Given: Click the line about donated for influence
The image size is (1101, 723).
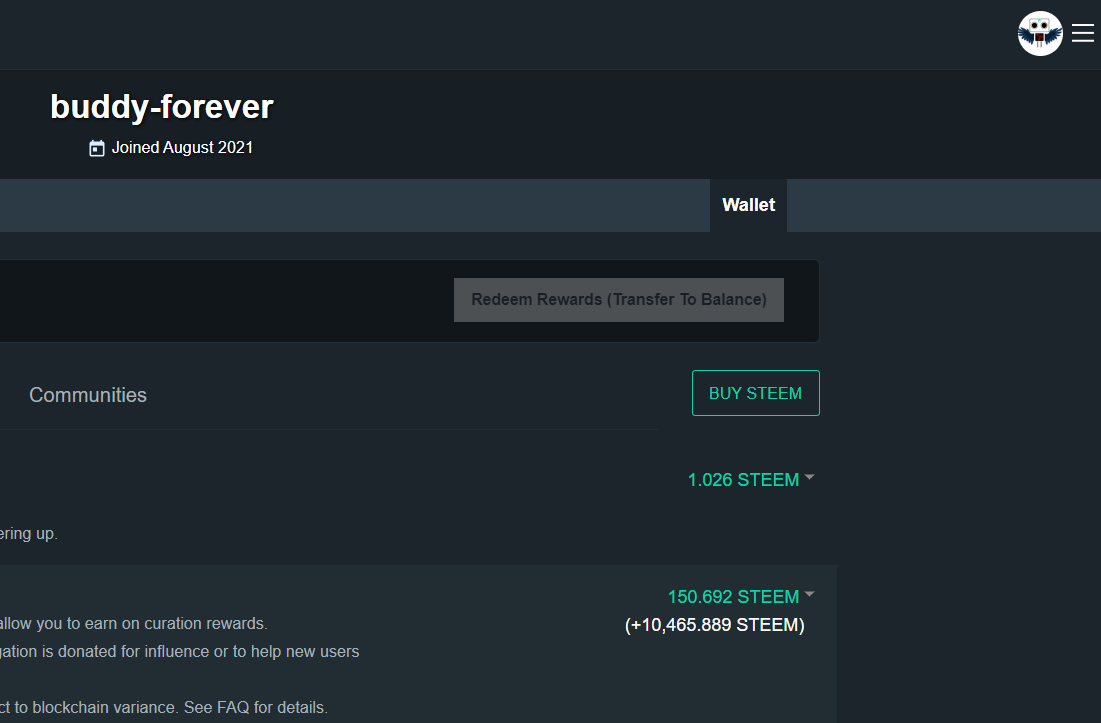Looking at the screenshot, I should point(180,651).
